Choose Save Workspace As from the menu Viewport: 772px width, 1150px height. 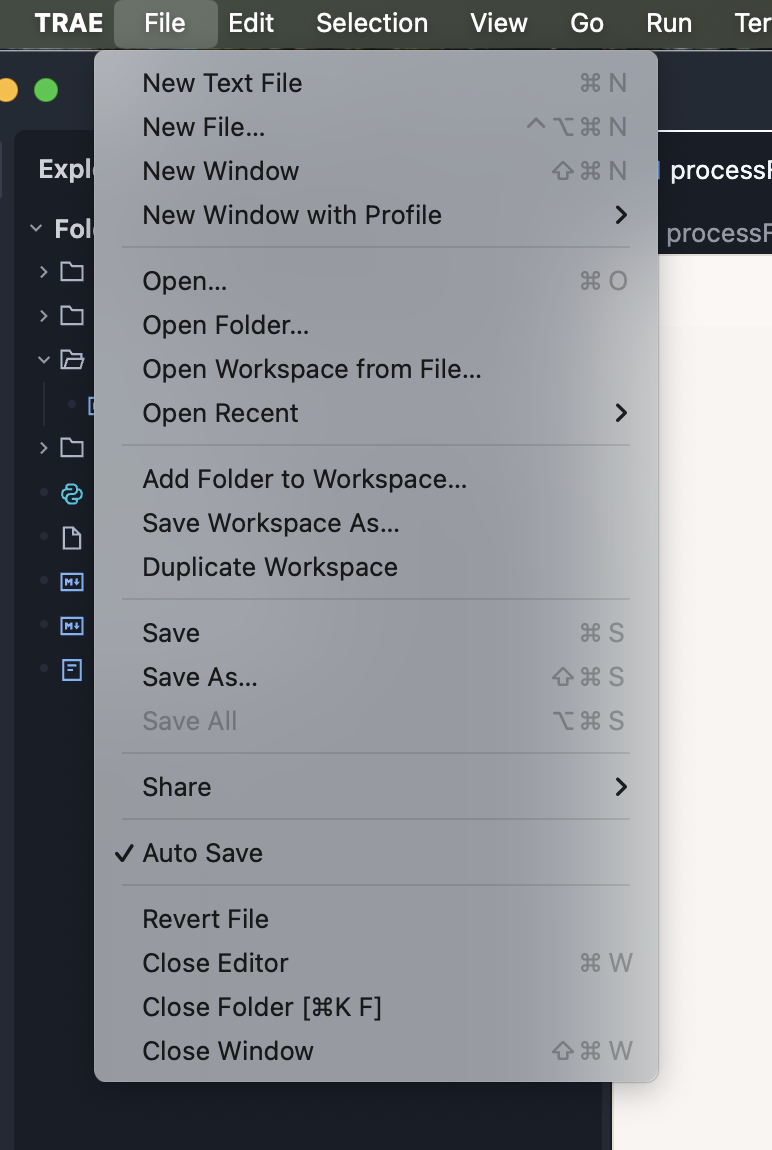[x=271, y=523]
